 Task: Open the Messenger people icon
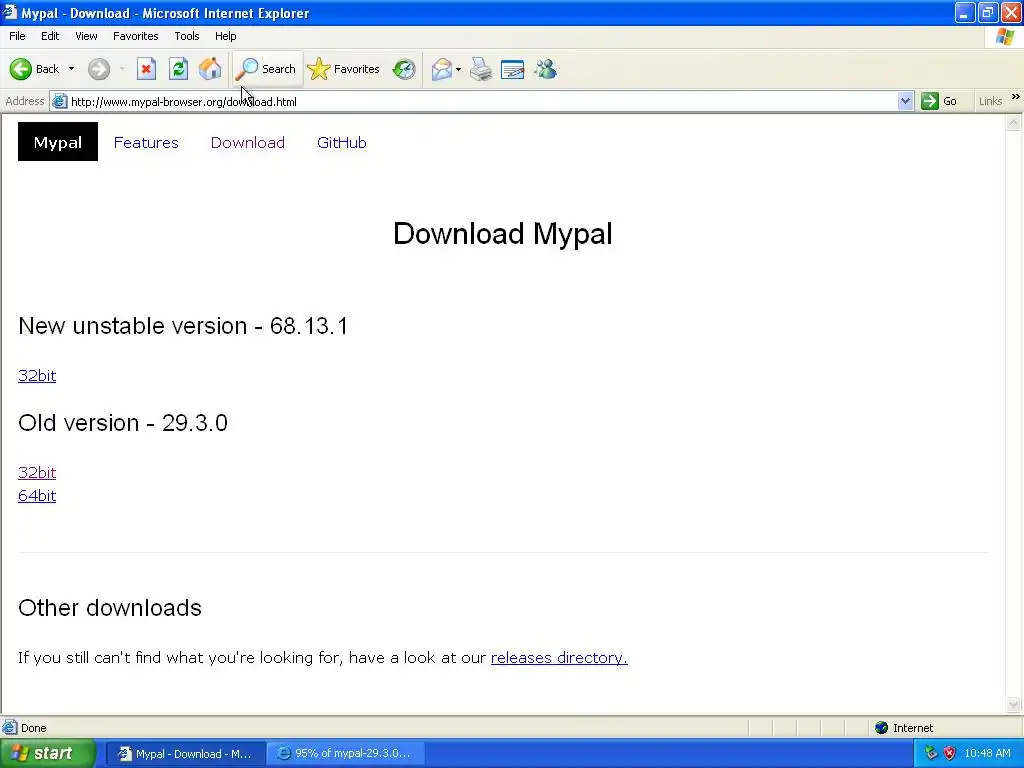(x=545, y=69)
